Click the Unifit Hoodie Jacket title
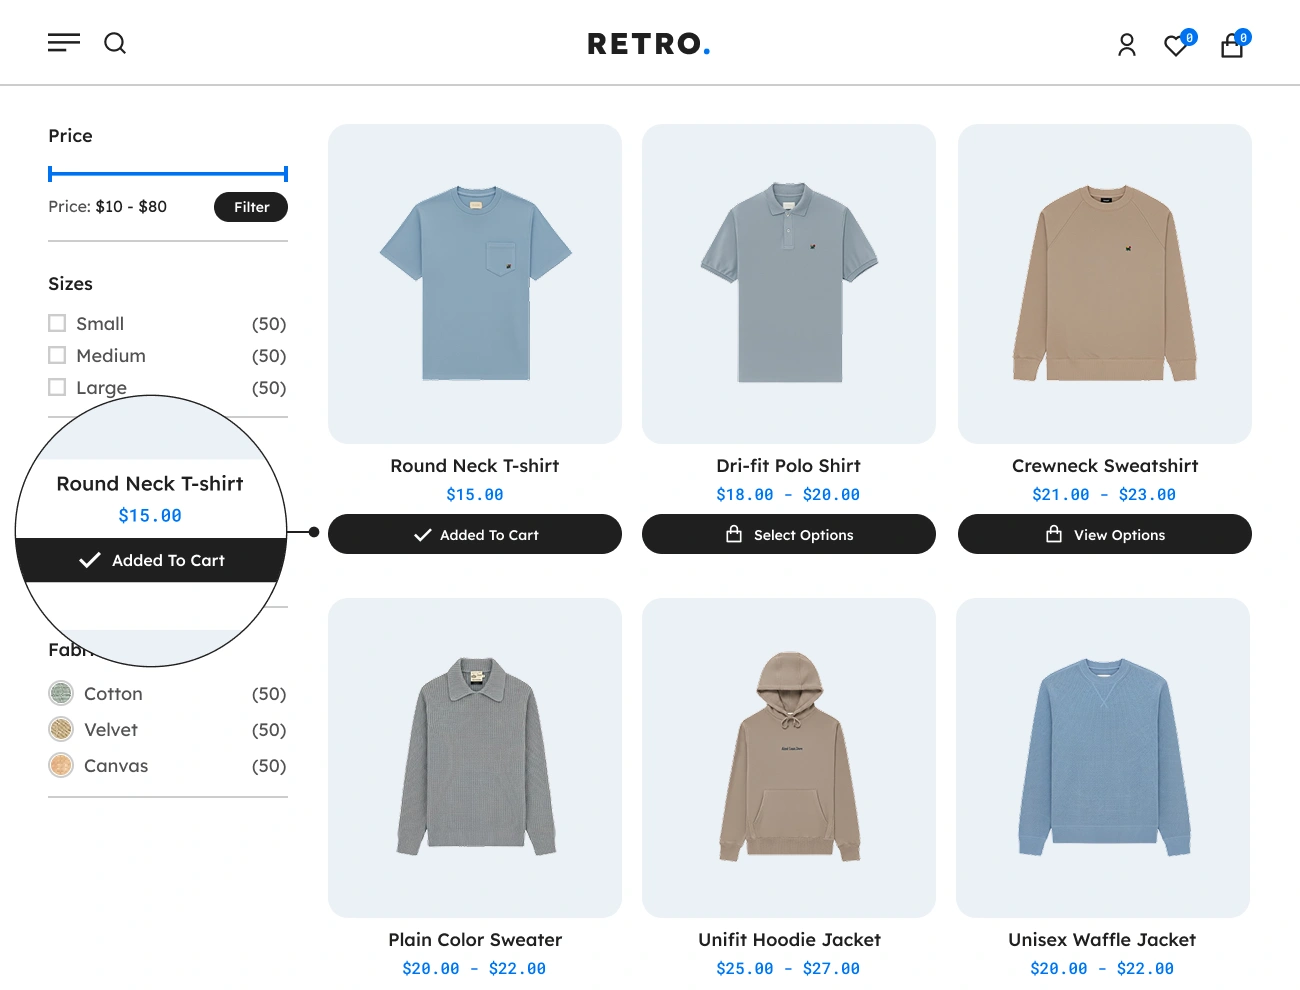Screen dimensions: 1300x990 (x=789, y=940)
